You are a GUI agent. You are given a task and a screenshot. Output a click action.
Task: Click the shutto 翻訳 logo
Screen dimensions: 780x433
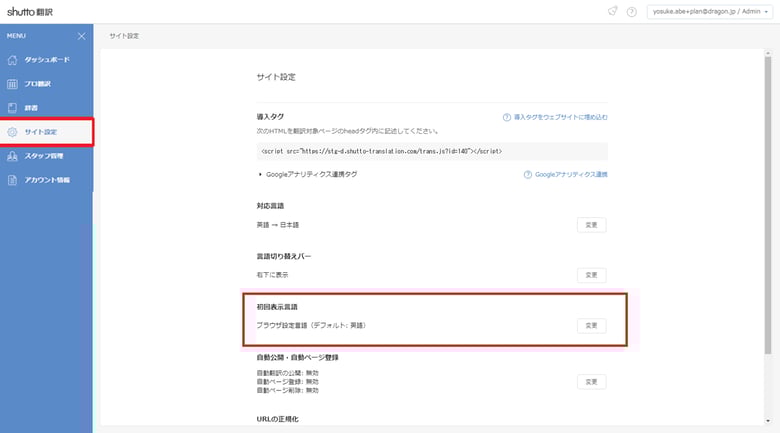tap(30, 11)
